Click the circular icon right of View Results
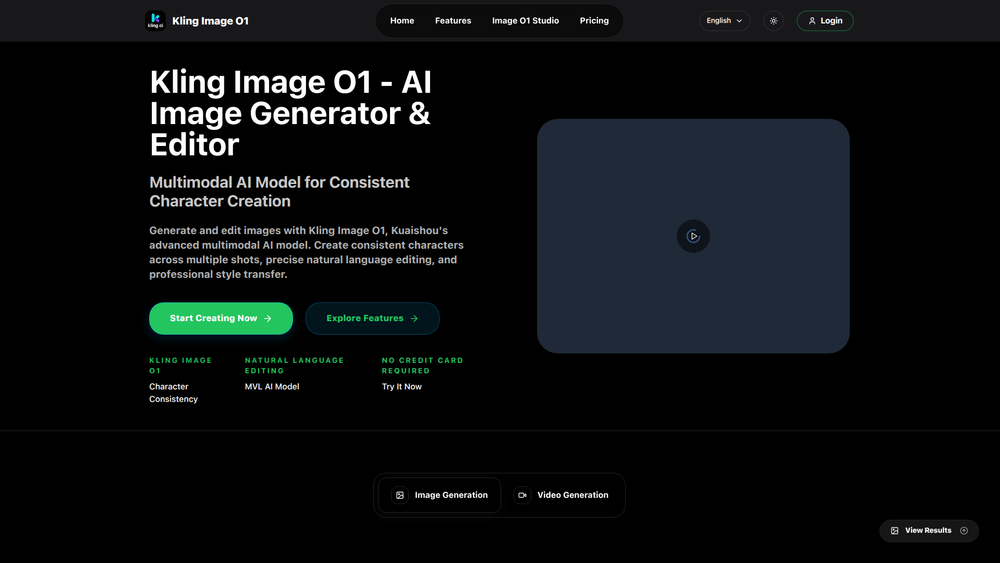The width and height of the screenshot is (1000, 563). [964, 530]
